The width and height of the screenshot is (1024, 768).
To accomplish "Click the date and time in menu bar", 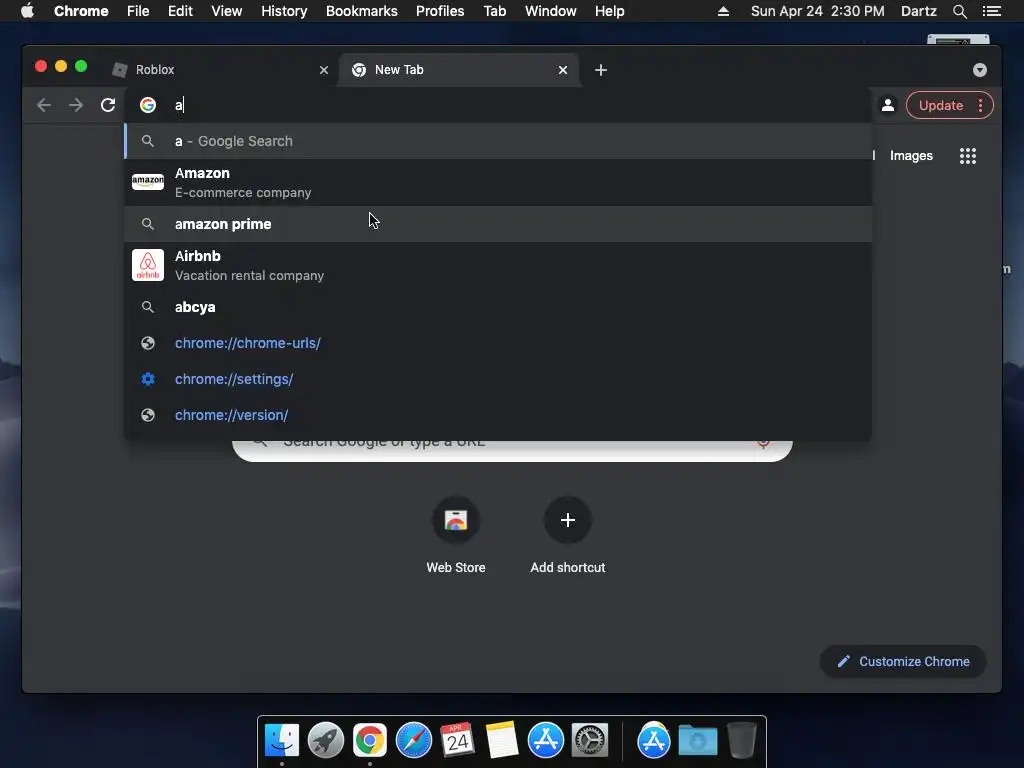I will pos(818,11).
